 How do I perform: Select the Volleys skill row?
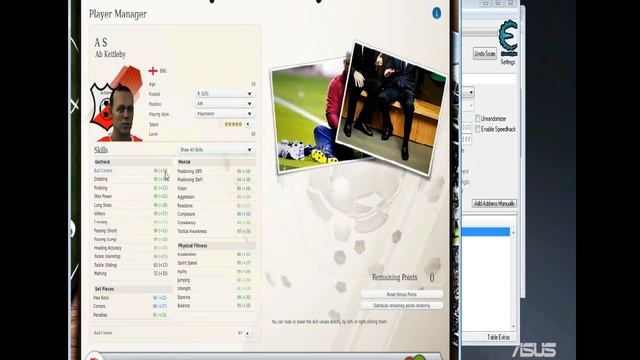131,213
